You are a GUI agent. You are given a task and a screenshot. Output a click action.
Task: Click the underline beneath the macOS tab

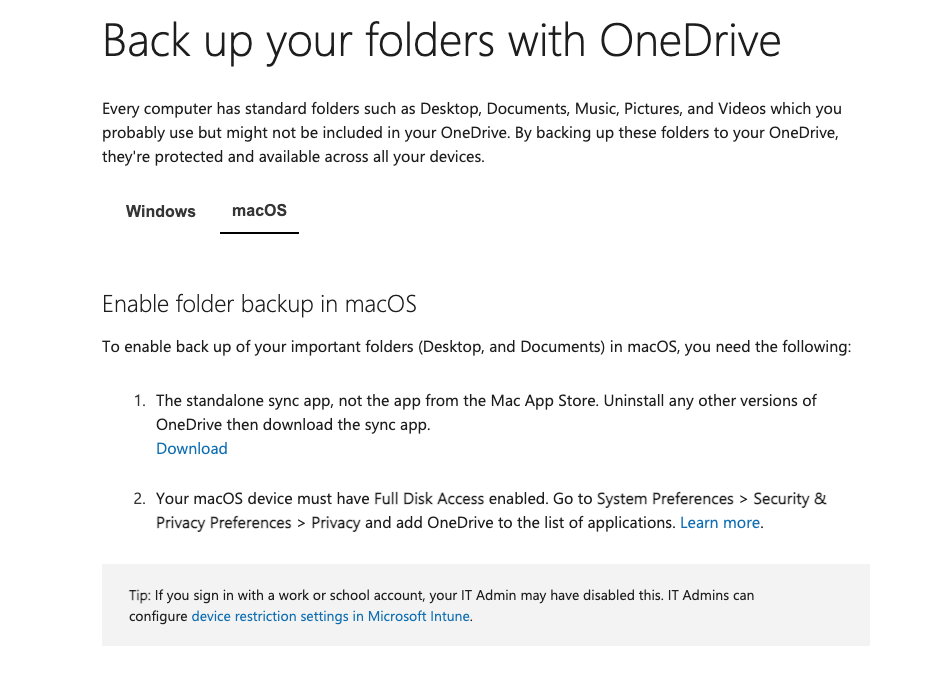pyautogui.click(x=259, y=233)
